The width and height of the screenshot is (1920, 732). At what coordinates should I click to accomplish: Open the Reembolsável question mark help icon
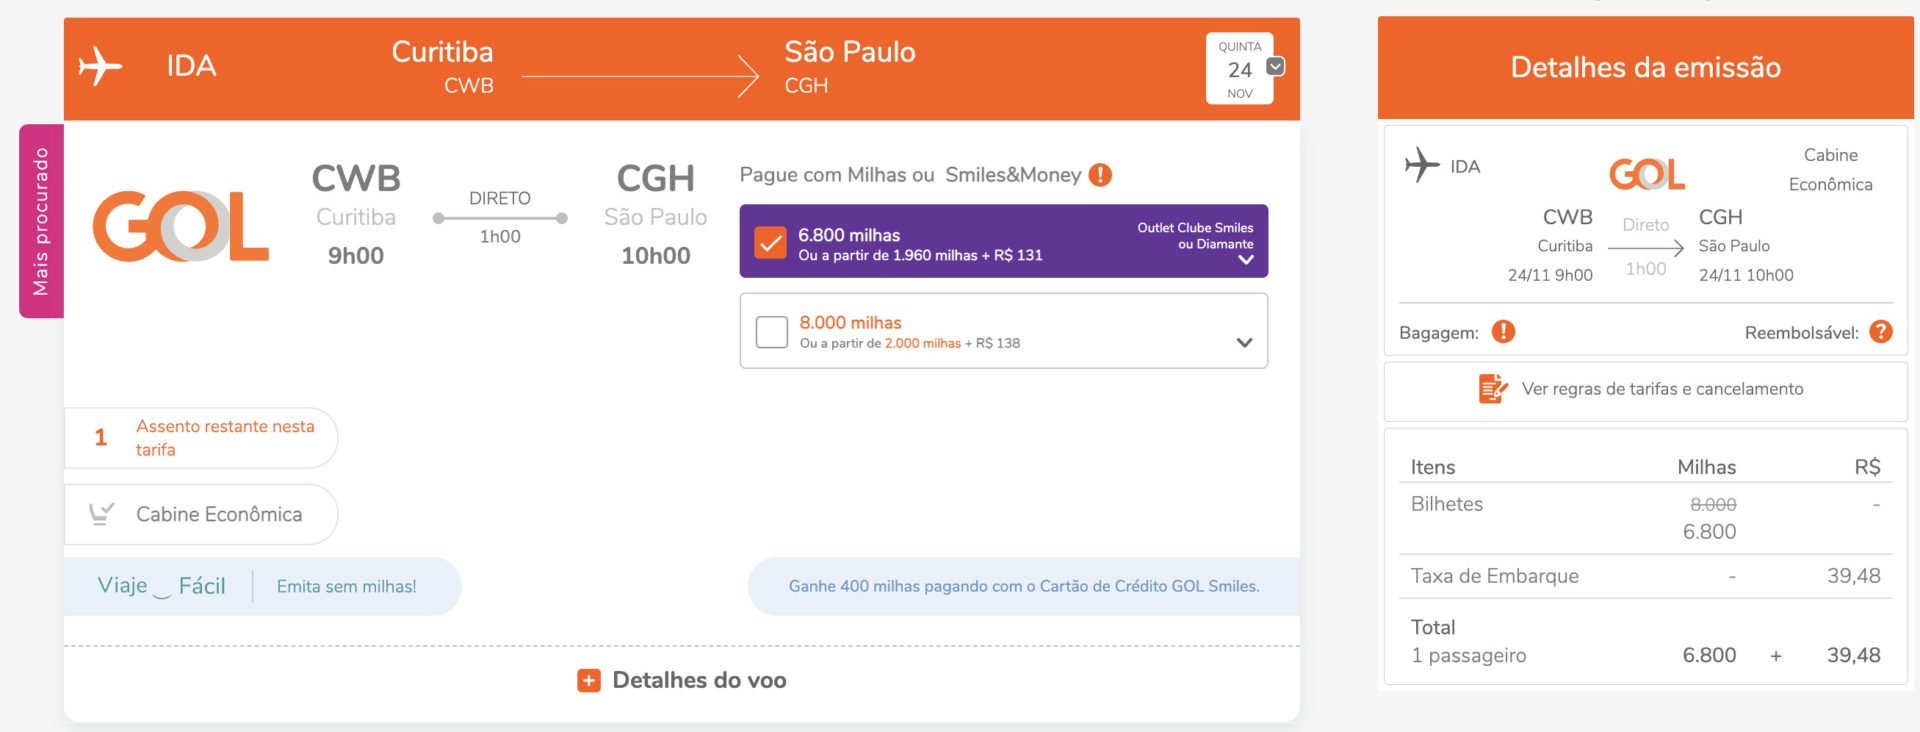(1881, 332)
